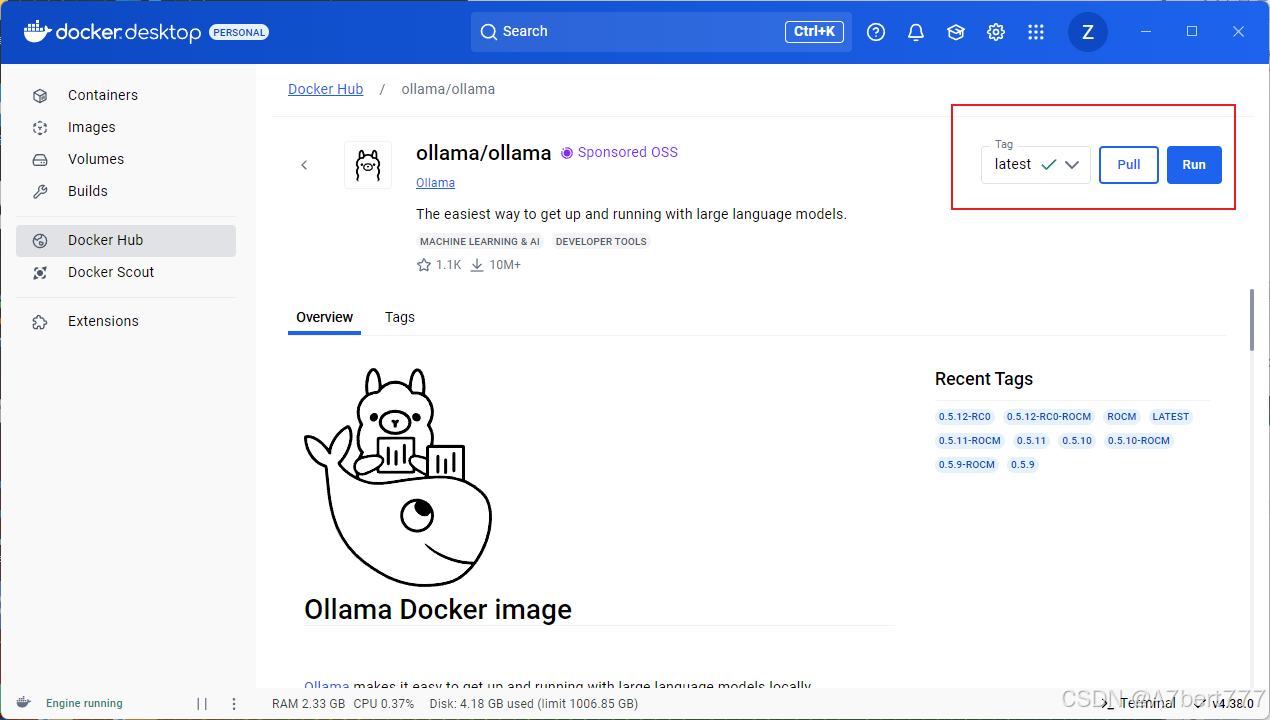Open the Volumes section
This screenshot has height=720, width=1270.
(126, 159)
